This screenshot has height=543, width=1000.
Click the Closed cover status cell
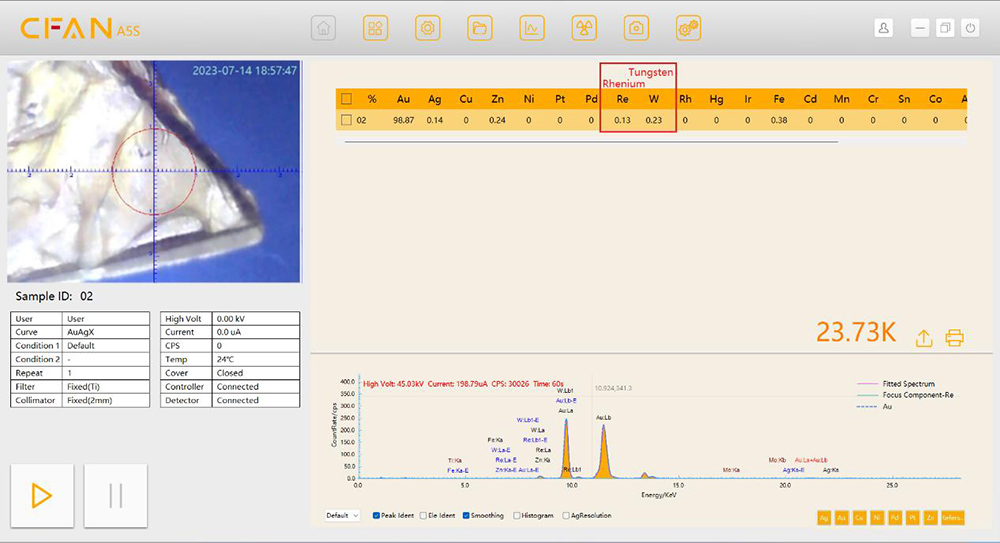click(x=256, y=373)
